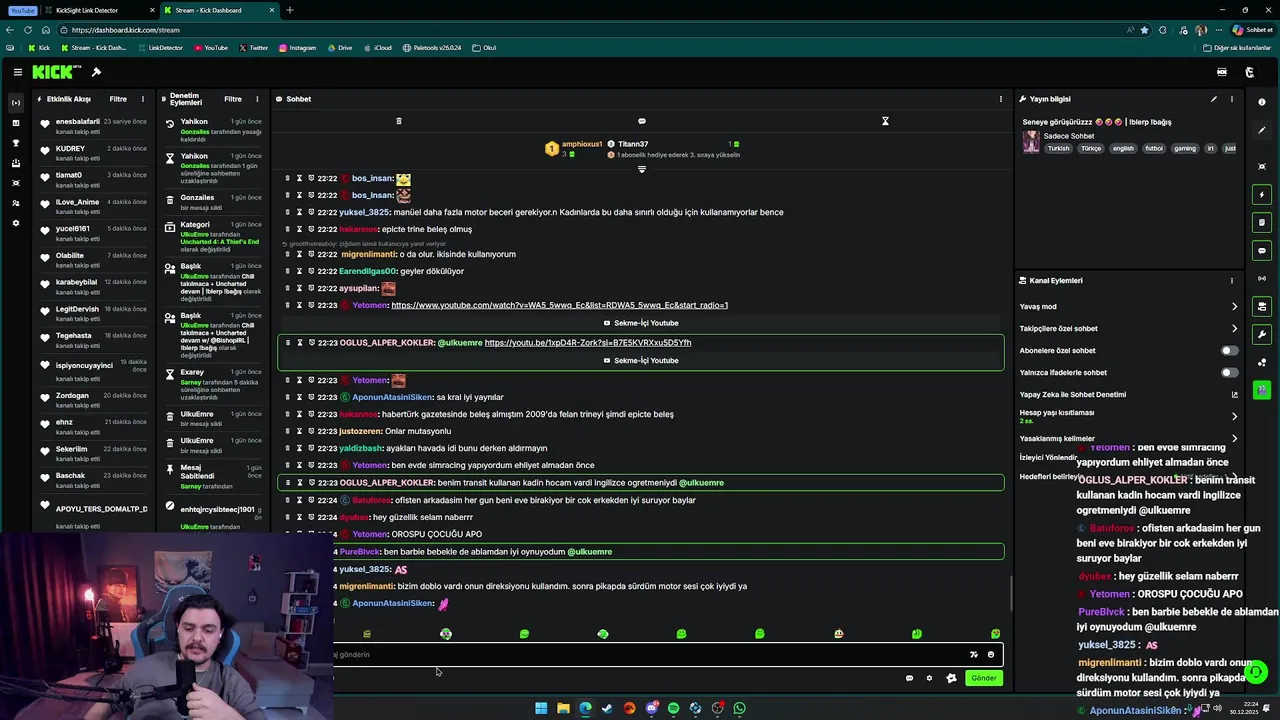Open a new browser tab

pos(290,10)
